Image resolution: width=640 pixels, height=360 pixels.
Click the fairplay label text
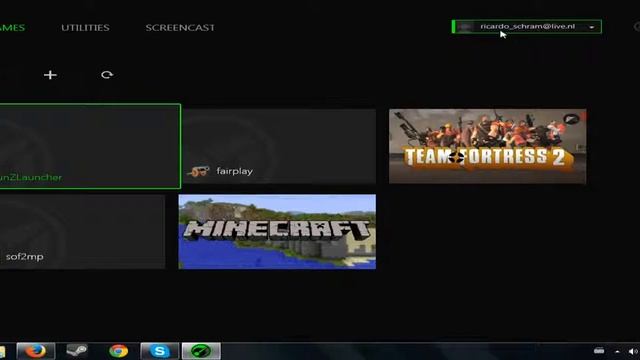234,171
